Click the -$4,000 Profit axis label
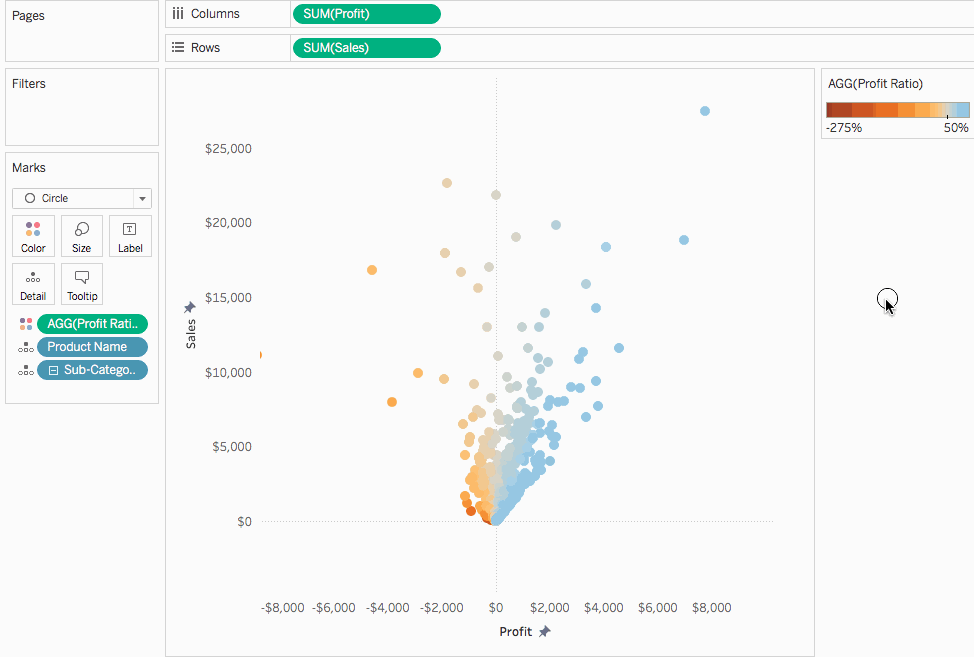 click(388, 607)
